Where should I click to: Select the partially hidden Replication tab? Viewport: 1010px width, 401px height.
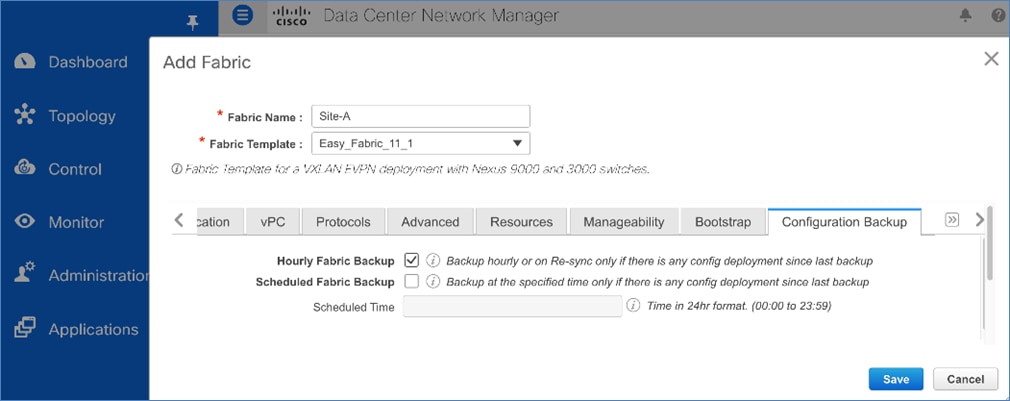(220, 221)
